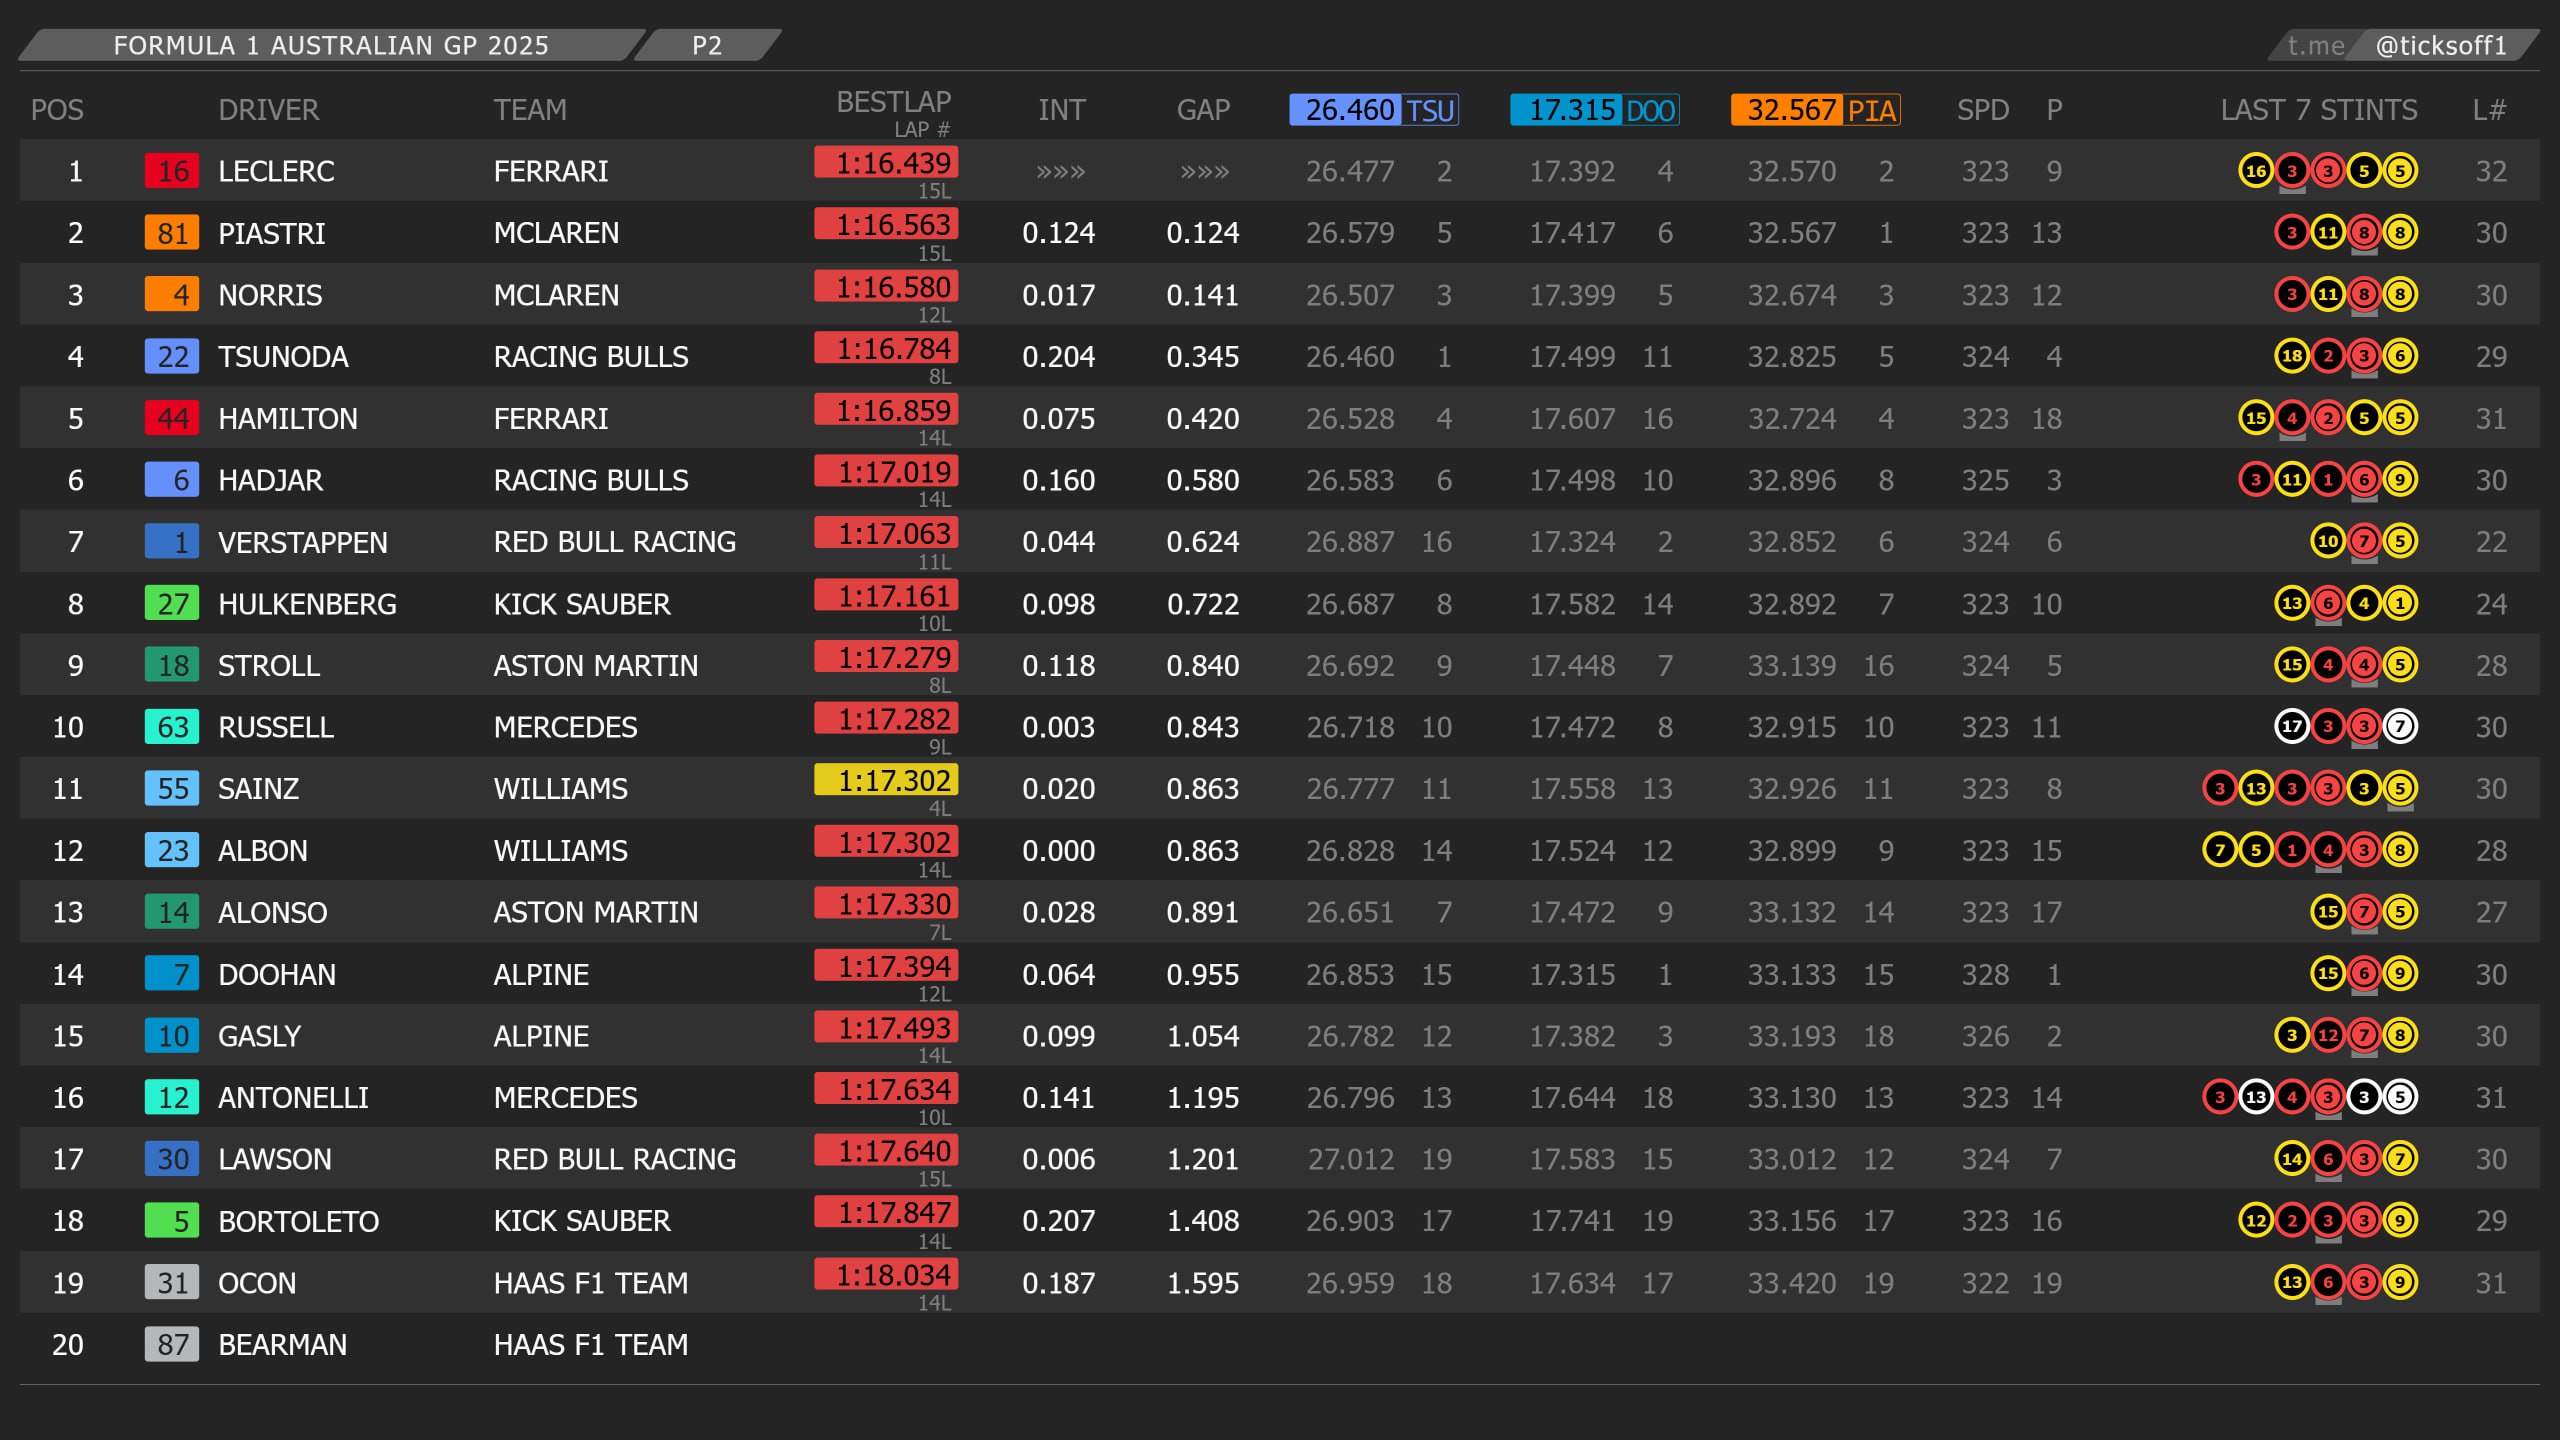Viewport: 2560px width, 1440px height.
Task: Sort by the BESTLAP column header
Action: click(x=893, y=102)
